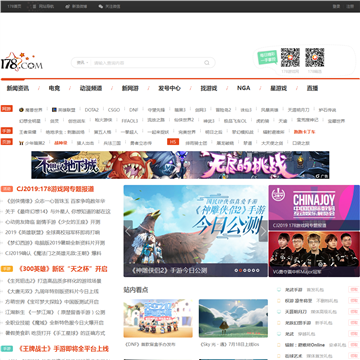Go to previous carousel slide arrow
The height and width of the screenshot is (360, 360).
coord(128,231)
